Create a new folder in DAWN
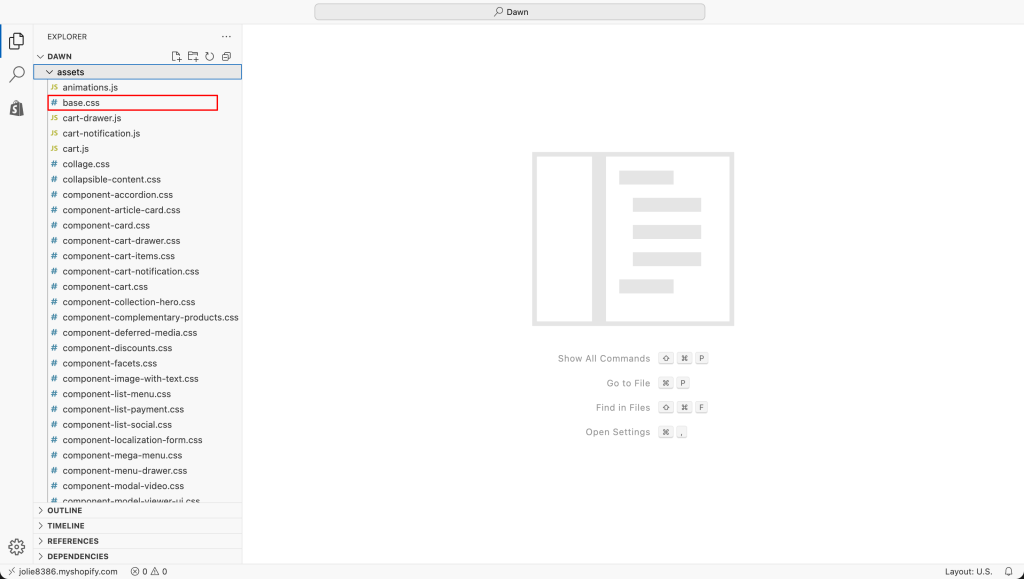 tap(193, 57)
